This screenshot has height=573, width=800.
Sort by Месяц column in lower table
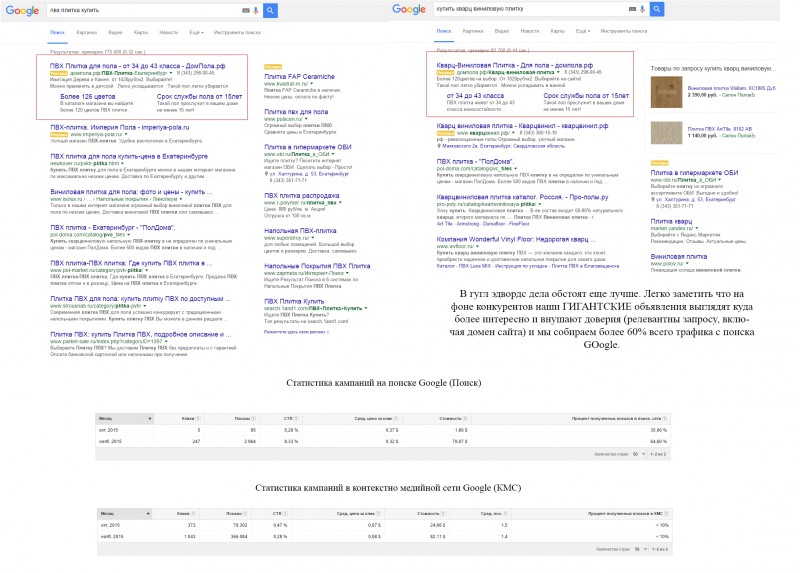pyautogui.click(x=124, y=513)
